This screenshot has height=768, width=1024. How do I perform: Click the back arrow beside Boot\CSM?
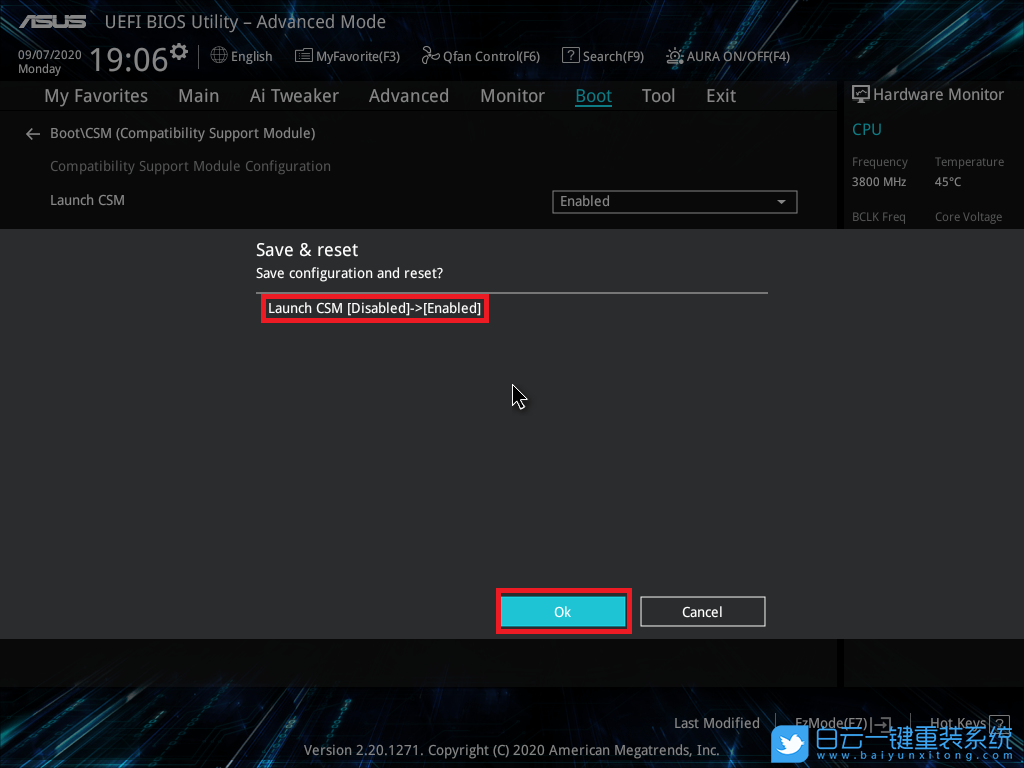(x=33, y=133)
